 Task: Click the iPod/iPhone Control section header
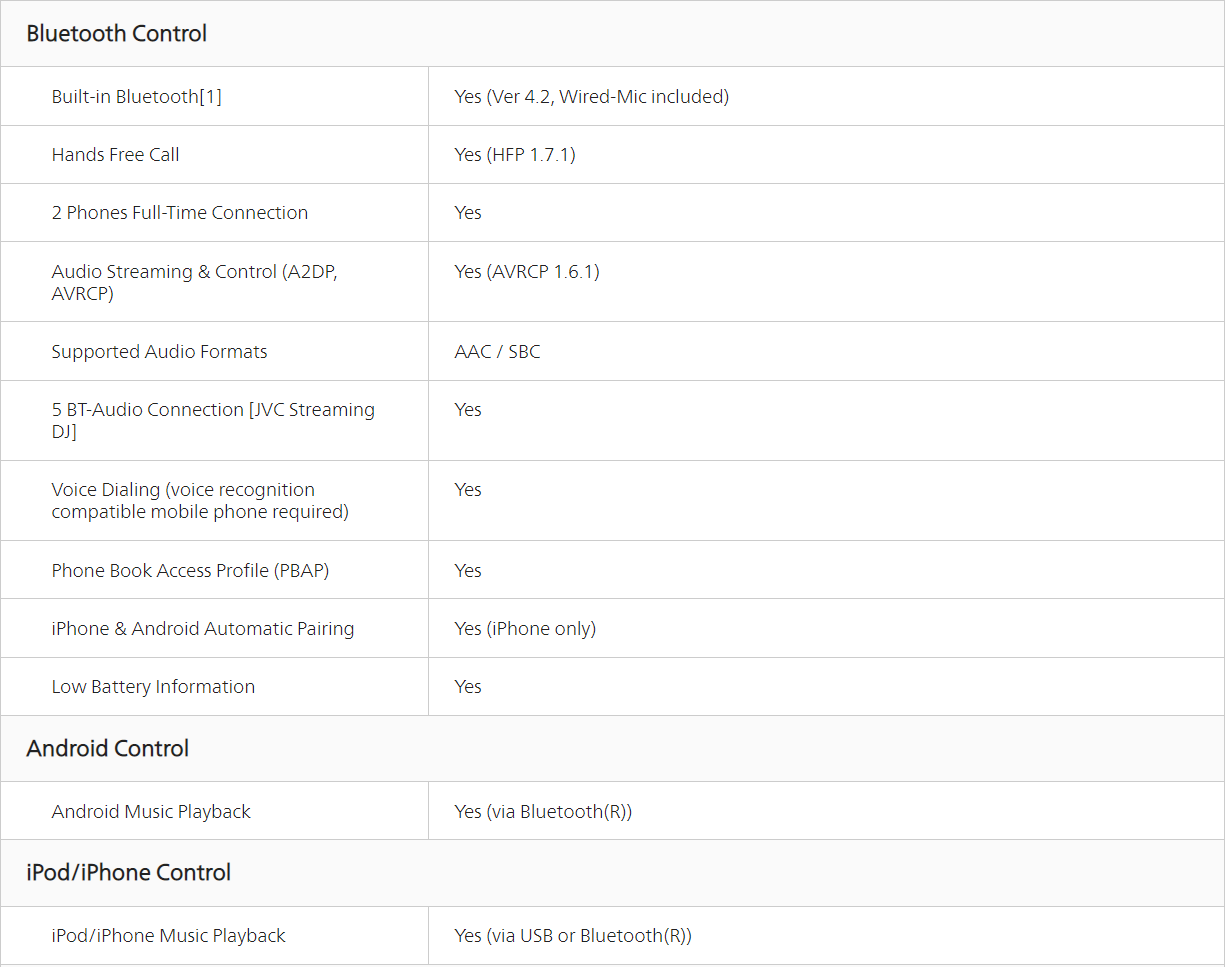coord(129,873)
